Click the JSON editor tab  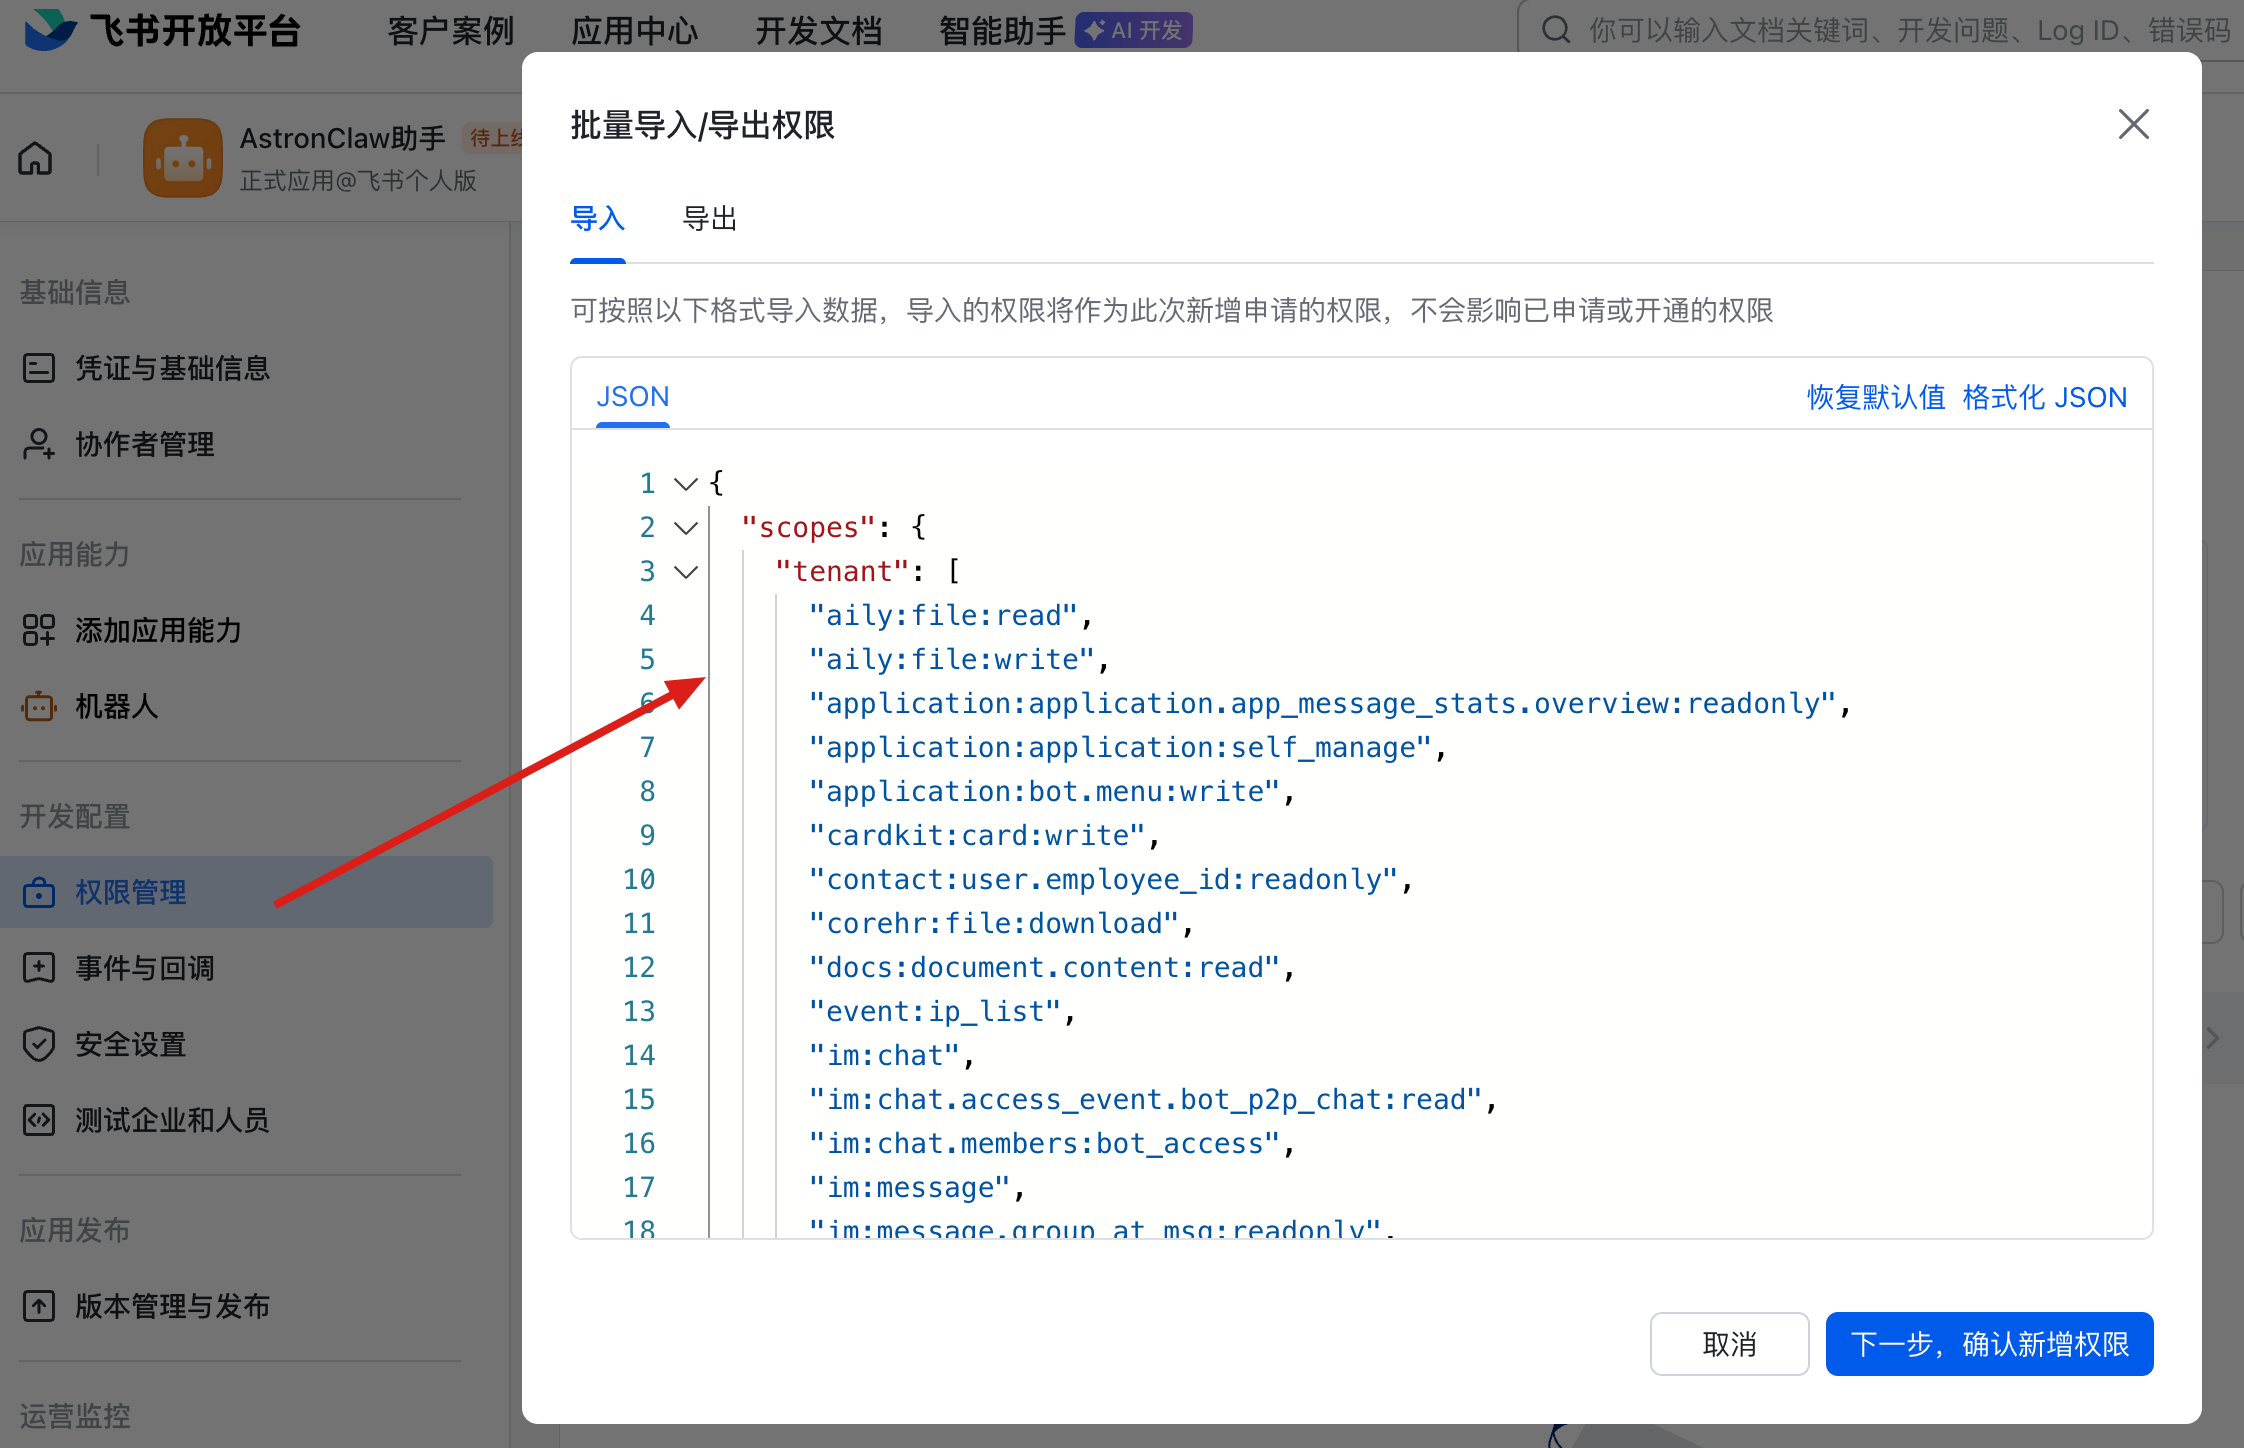pyautogui.click(x=632, y=397)
